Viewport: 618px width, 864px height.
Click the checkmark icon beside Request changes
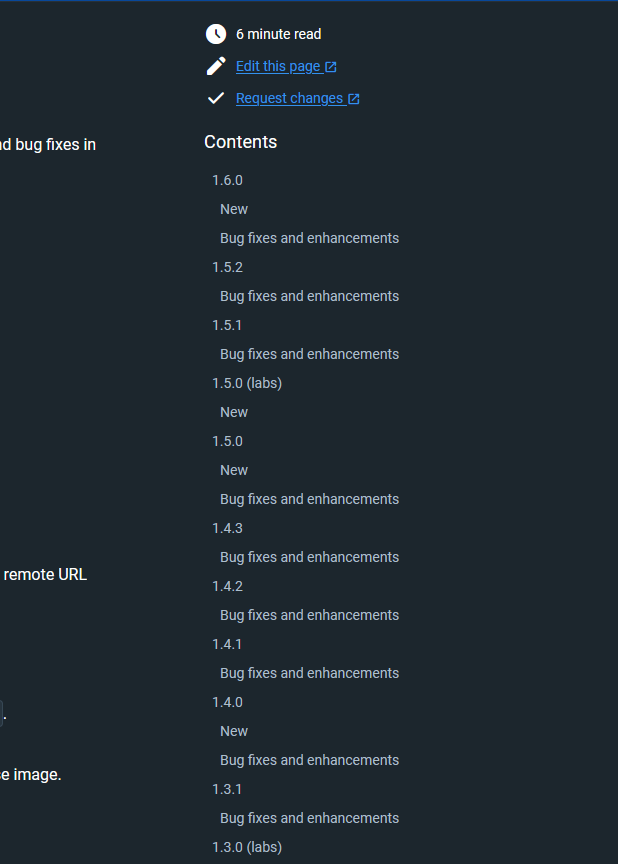point(214,97)
